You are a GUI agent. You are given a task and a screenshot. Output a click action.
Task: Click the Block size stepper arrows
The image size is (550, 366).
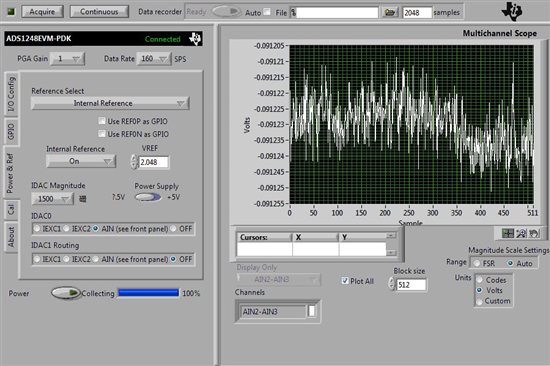391,284
